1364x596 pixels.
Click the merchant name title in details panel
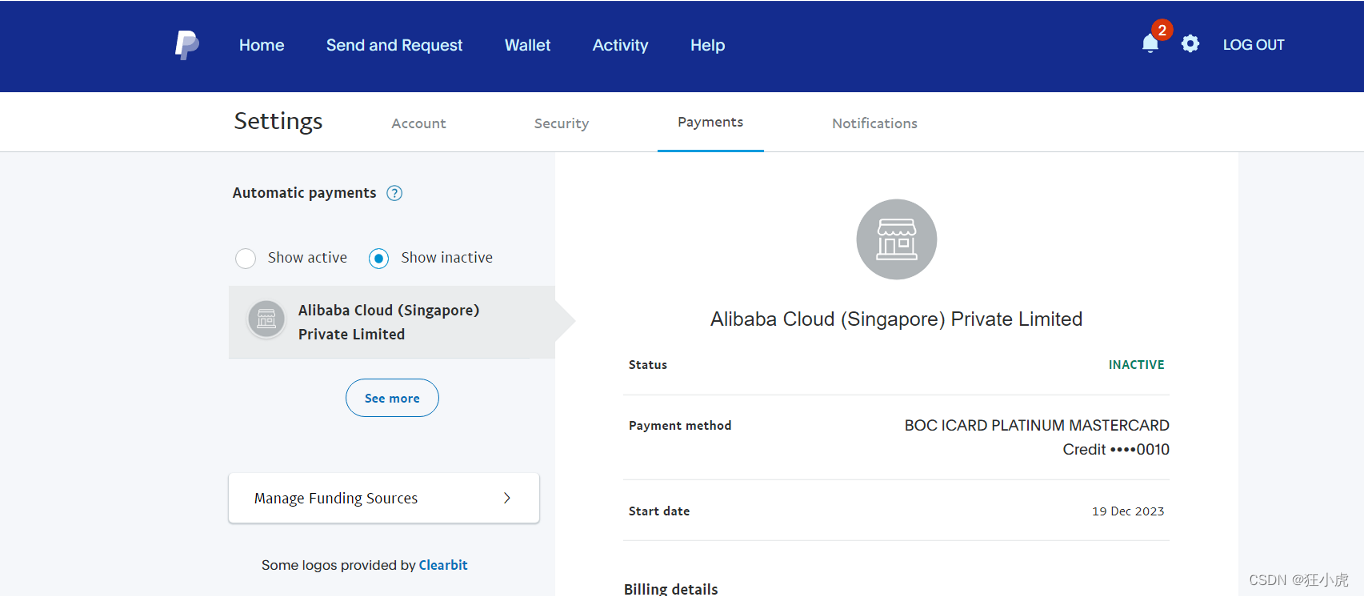pyautogui.click(x=897, y=319)
